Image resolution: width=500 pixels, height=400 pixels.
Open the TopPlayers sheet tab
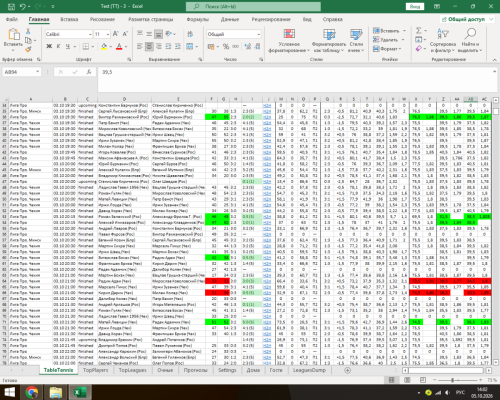click(96, 370)
